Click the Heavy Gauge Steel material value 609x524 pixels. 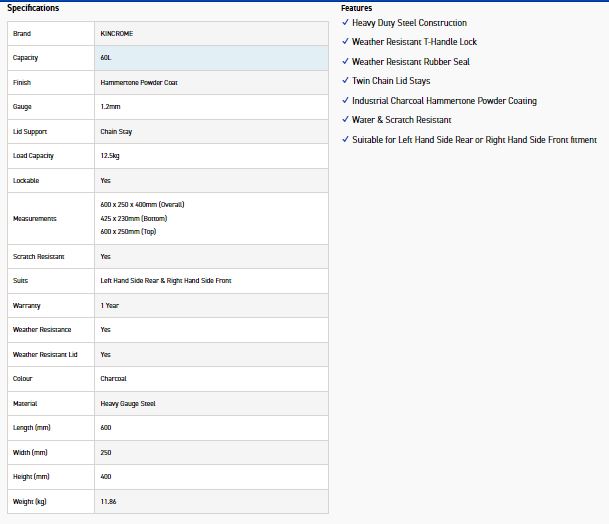(128, 404)
